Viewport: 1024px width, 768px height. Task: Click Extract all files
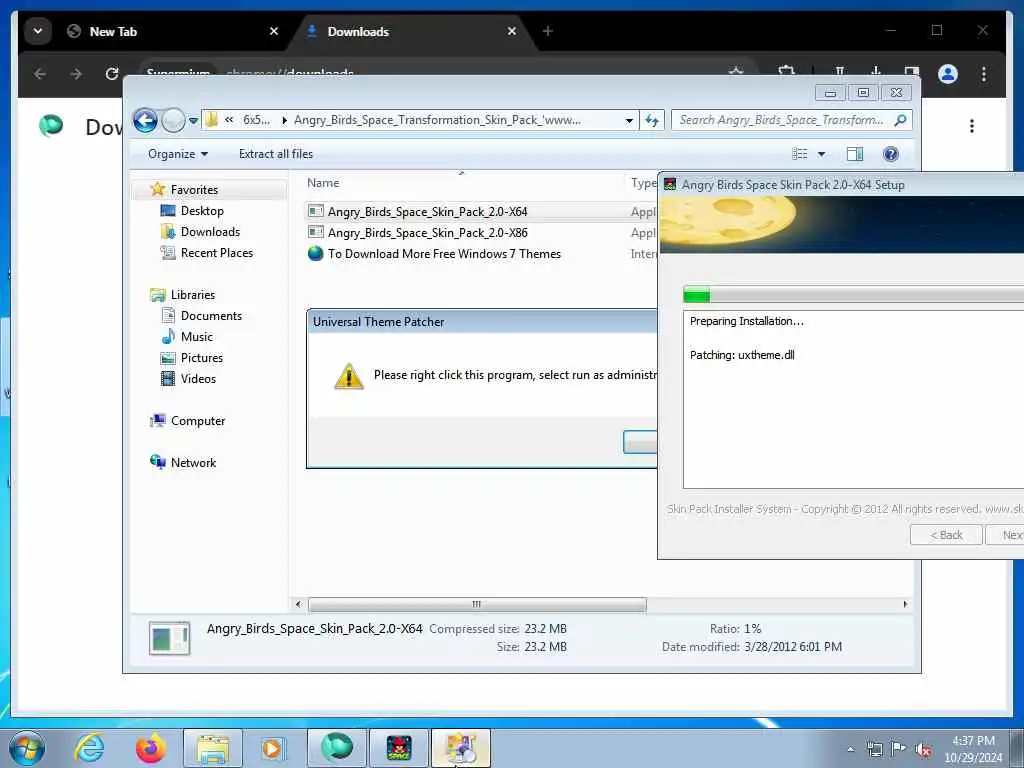coord(276,154)
